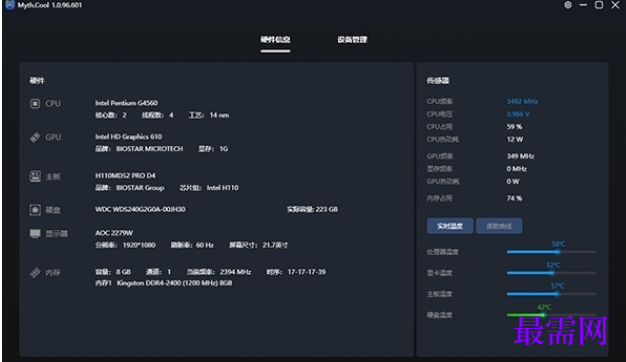Click the Myth.Cool app logo icon
This screenshot has width=626, height=362.
pos(10,5)
